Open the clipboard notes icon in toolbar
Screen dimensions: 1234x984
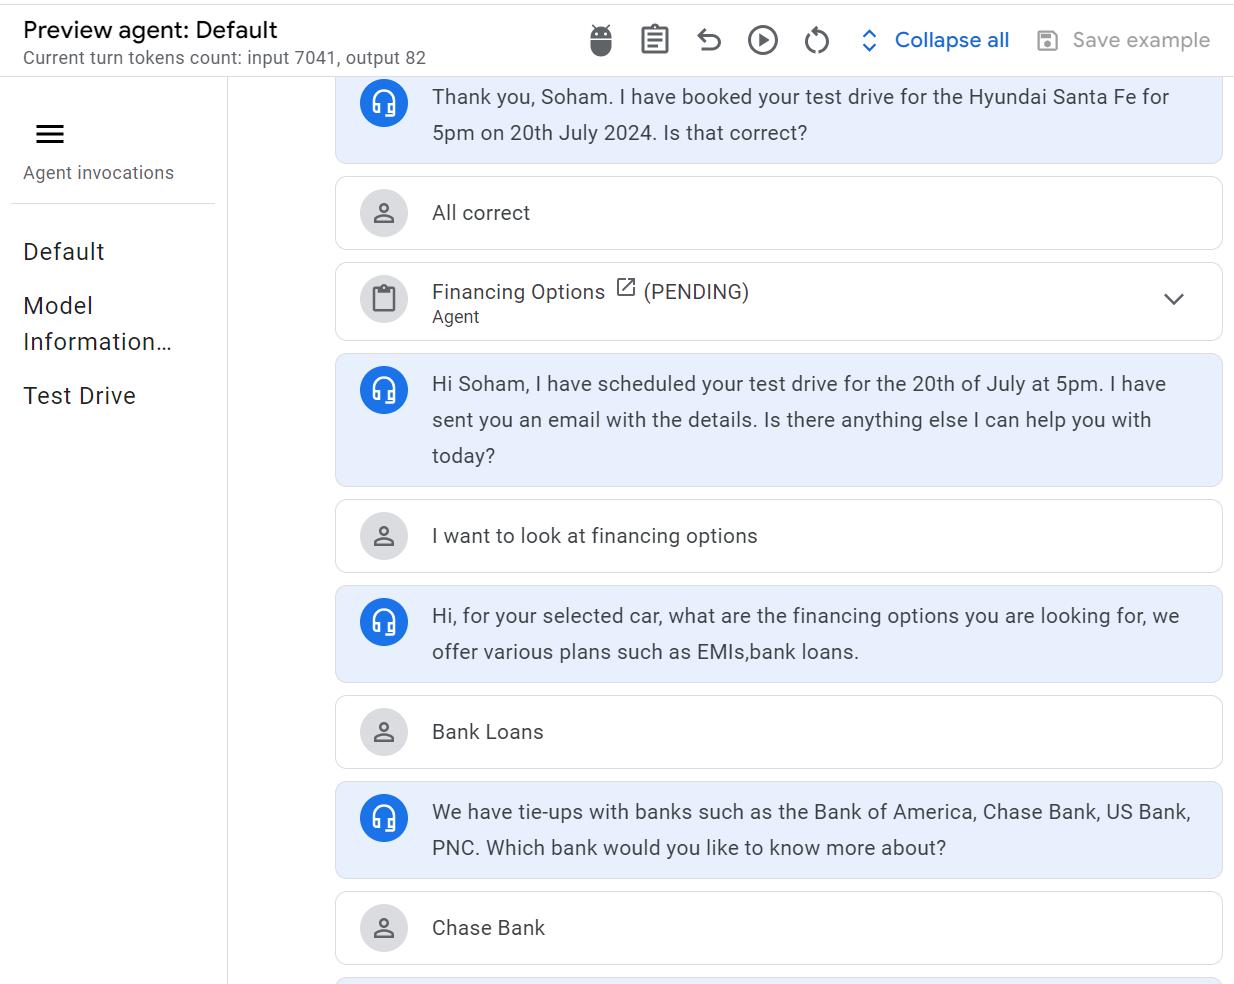coord(655,40)
